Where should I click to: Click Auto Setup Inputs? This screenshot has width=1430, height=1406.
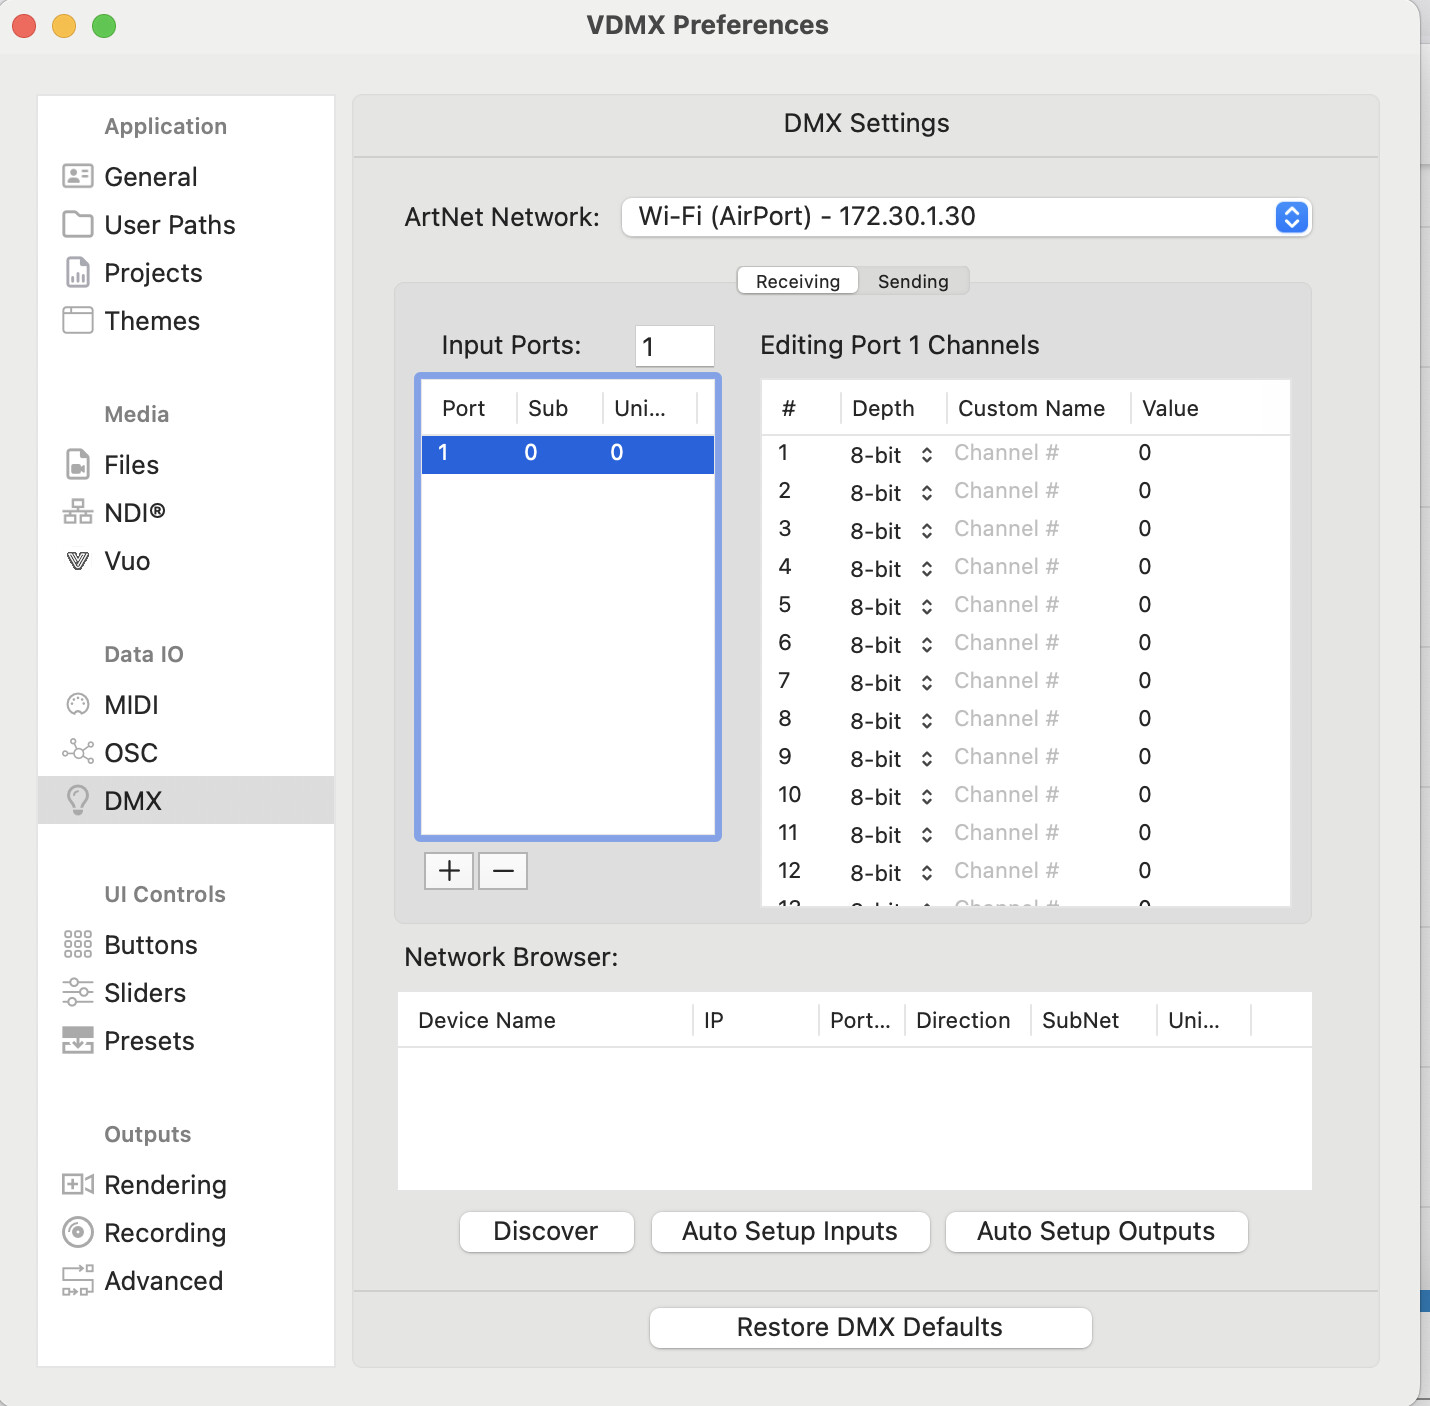click(x=790, y=1231)
